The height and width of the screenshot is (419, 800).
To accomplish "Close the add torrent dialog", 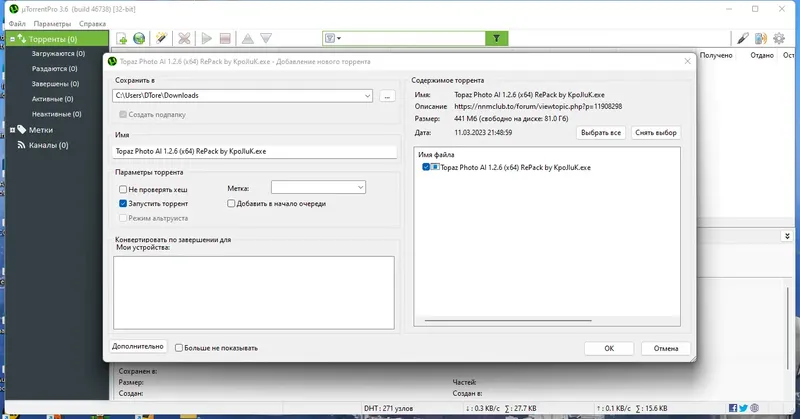I will point(687,61).
